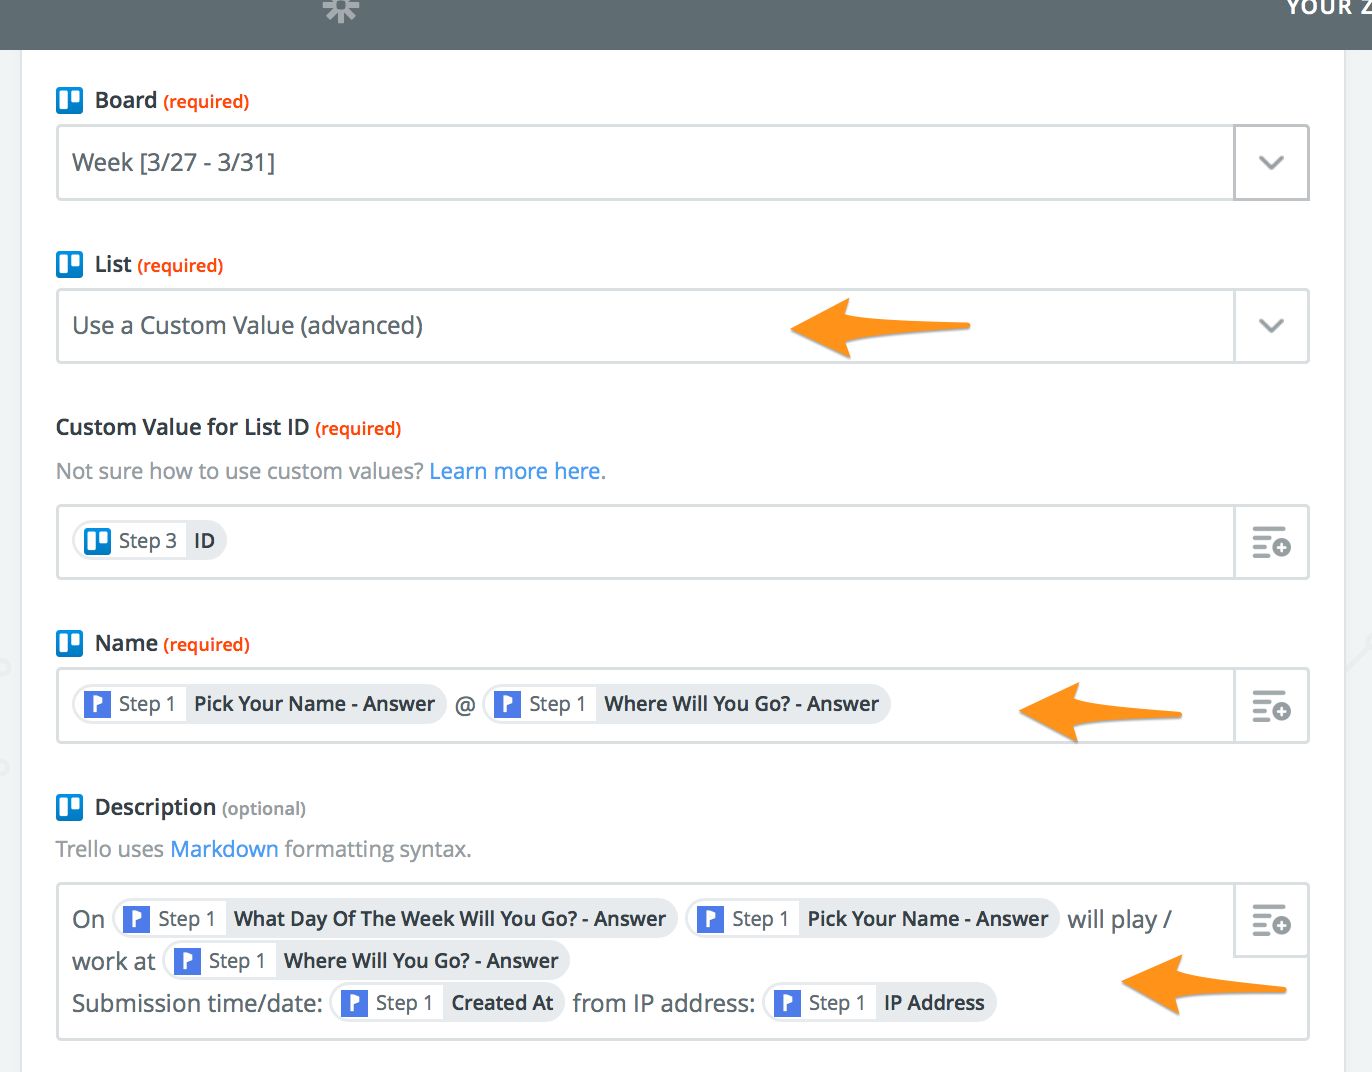Click the 'from IP address:' text
Screen dimensions: 1372x1072
click(x=664, y=1003)
